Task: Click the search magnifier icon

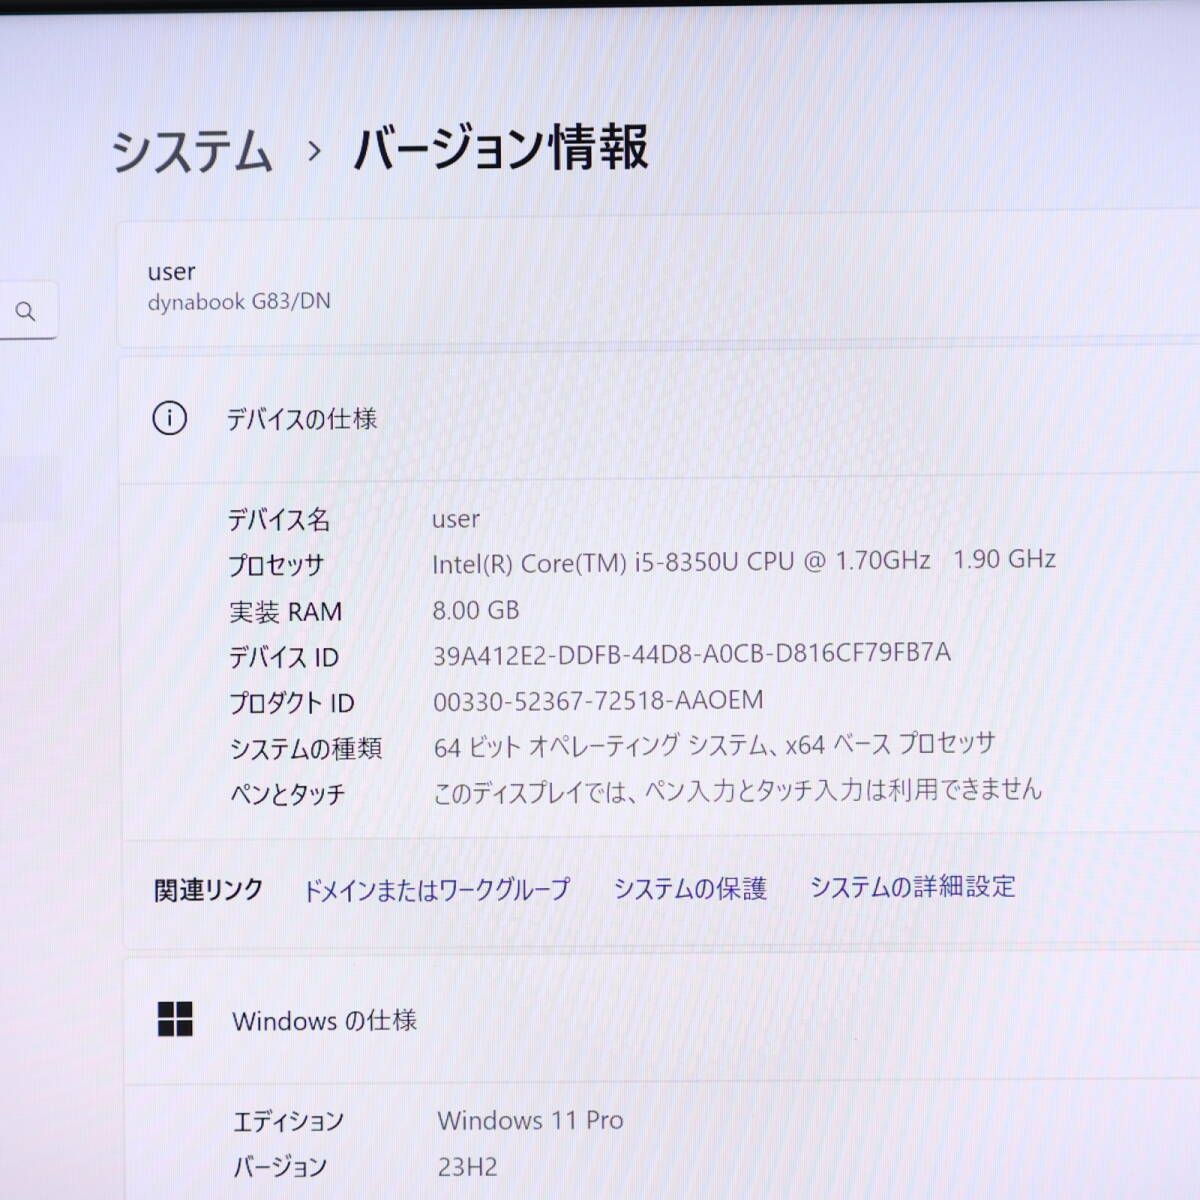Action: pos(26,312)
